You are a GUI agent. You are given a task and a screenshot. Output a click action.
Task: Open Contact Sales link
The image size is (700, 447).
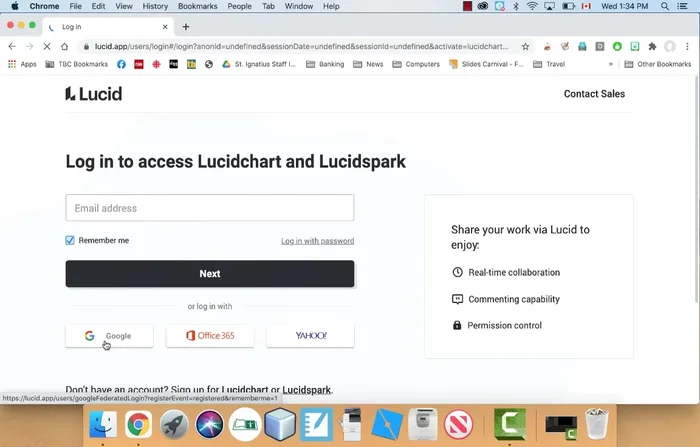(594, 94)
